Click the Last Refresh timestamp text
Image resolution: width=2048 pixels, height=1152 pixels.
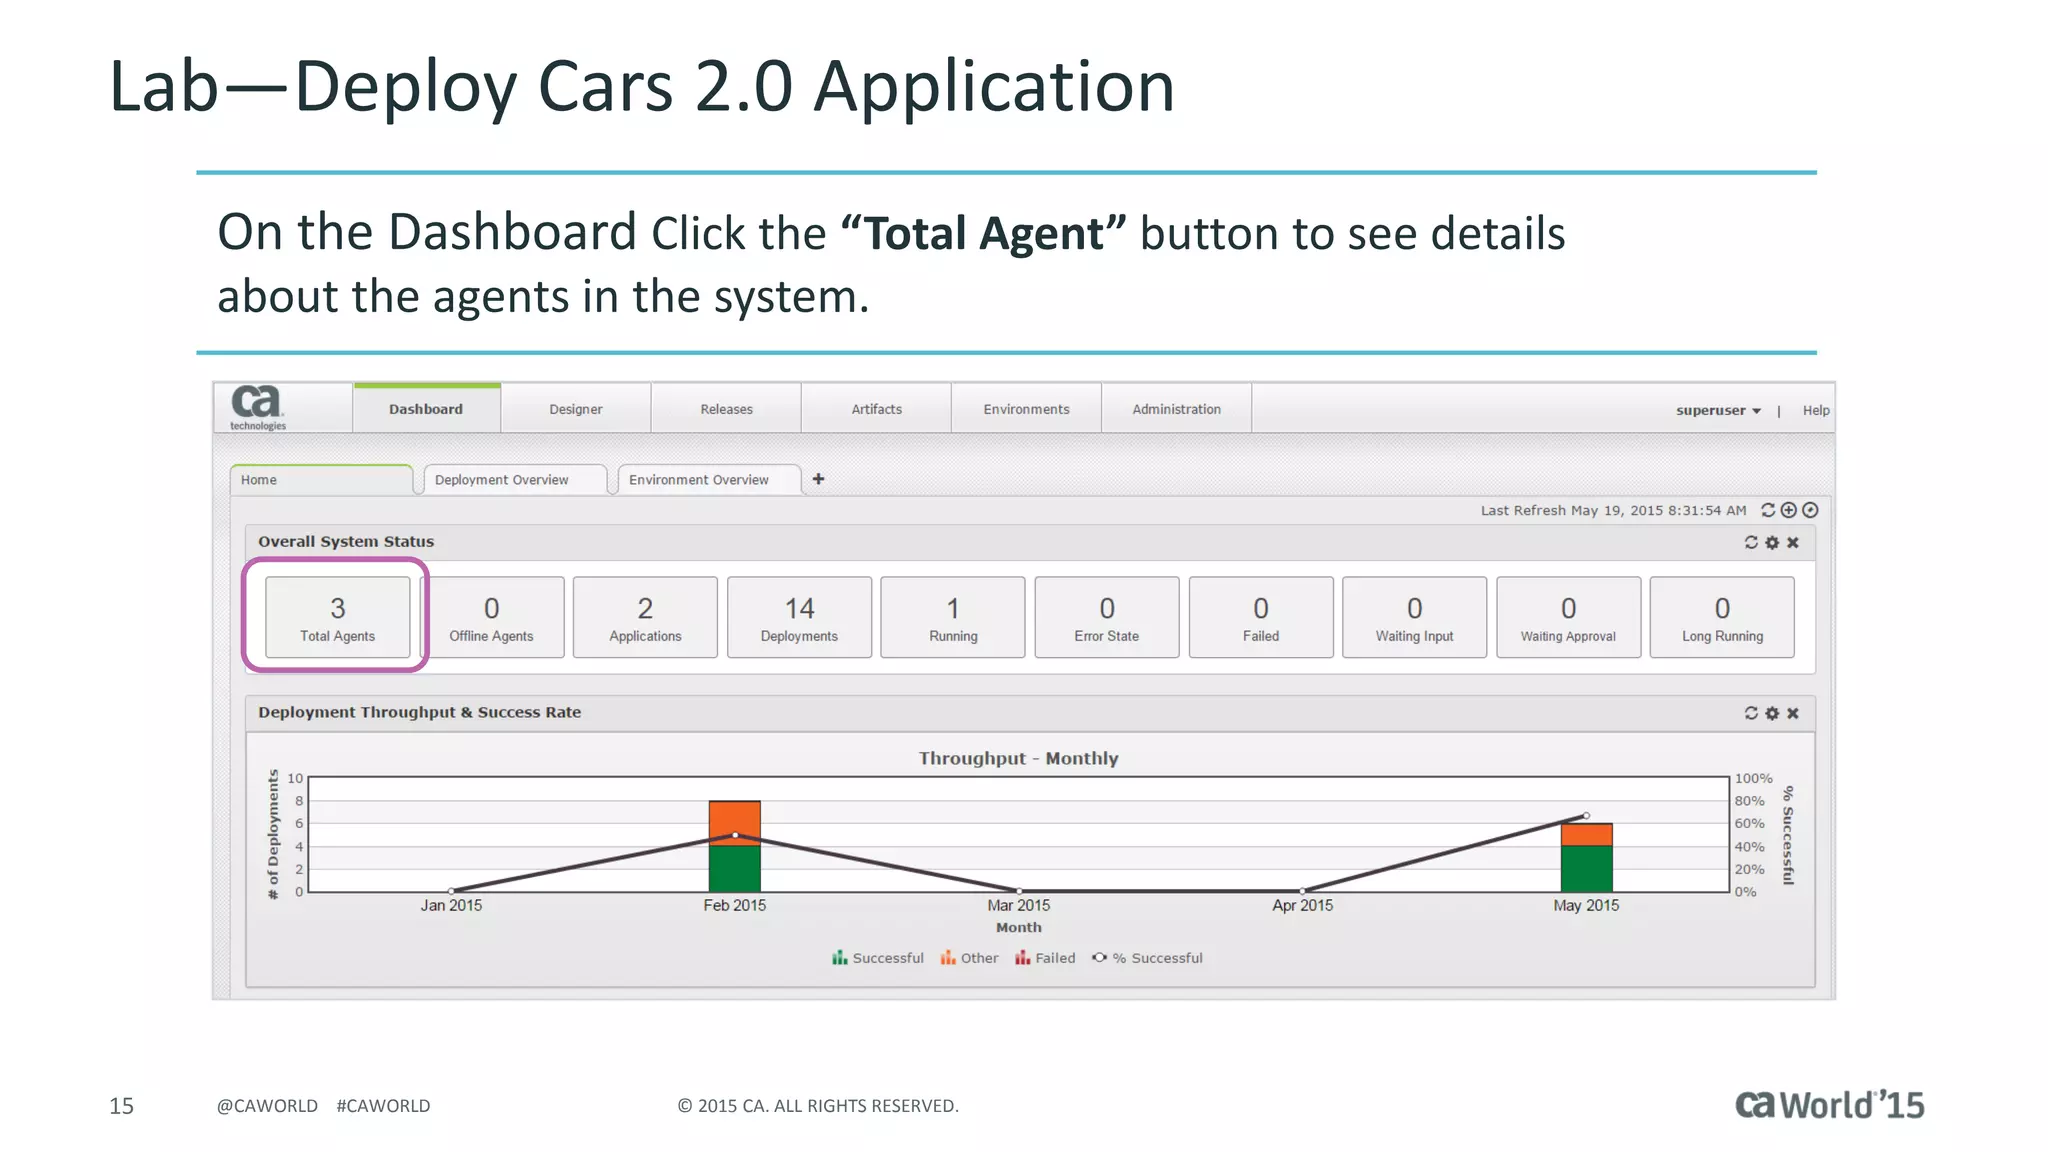pyautogui.click(x=1613, y=510)
